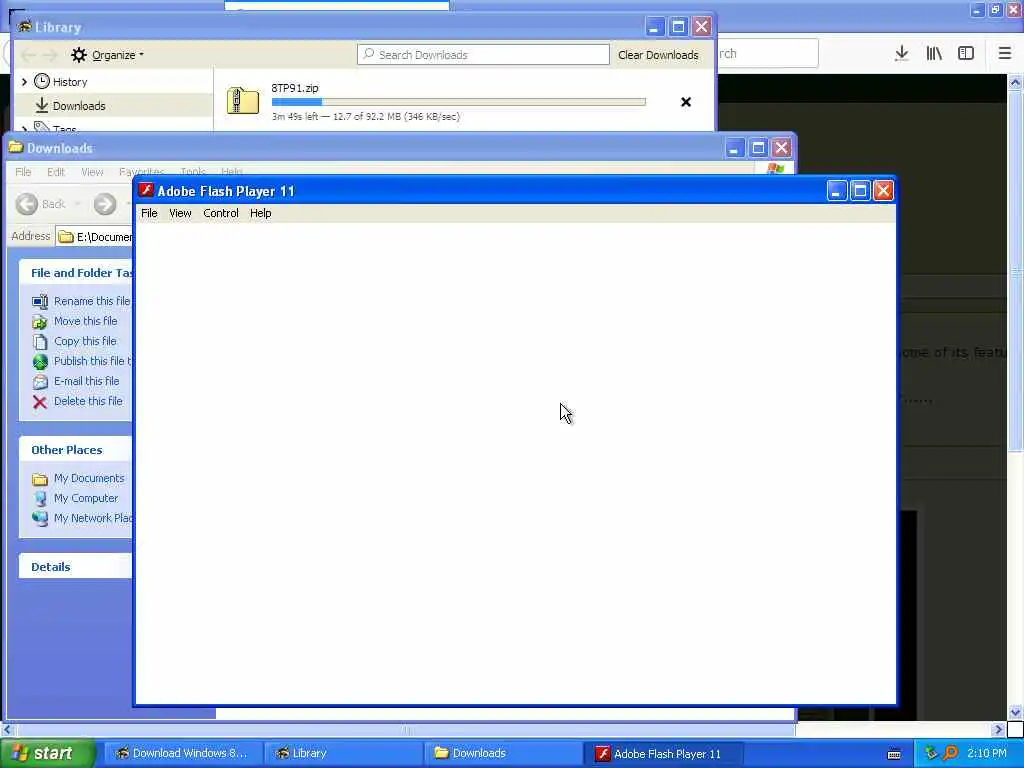This screenshot has height=768, width=1024.
Task: Click the Clear Downloads button
Action: pyautogui.click(x=658, y=55)
